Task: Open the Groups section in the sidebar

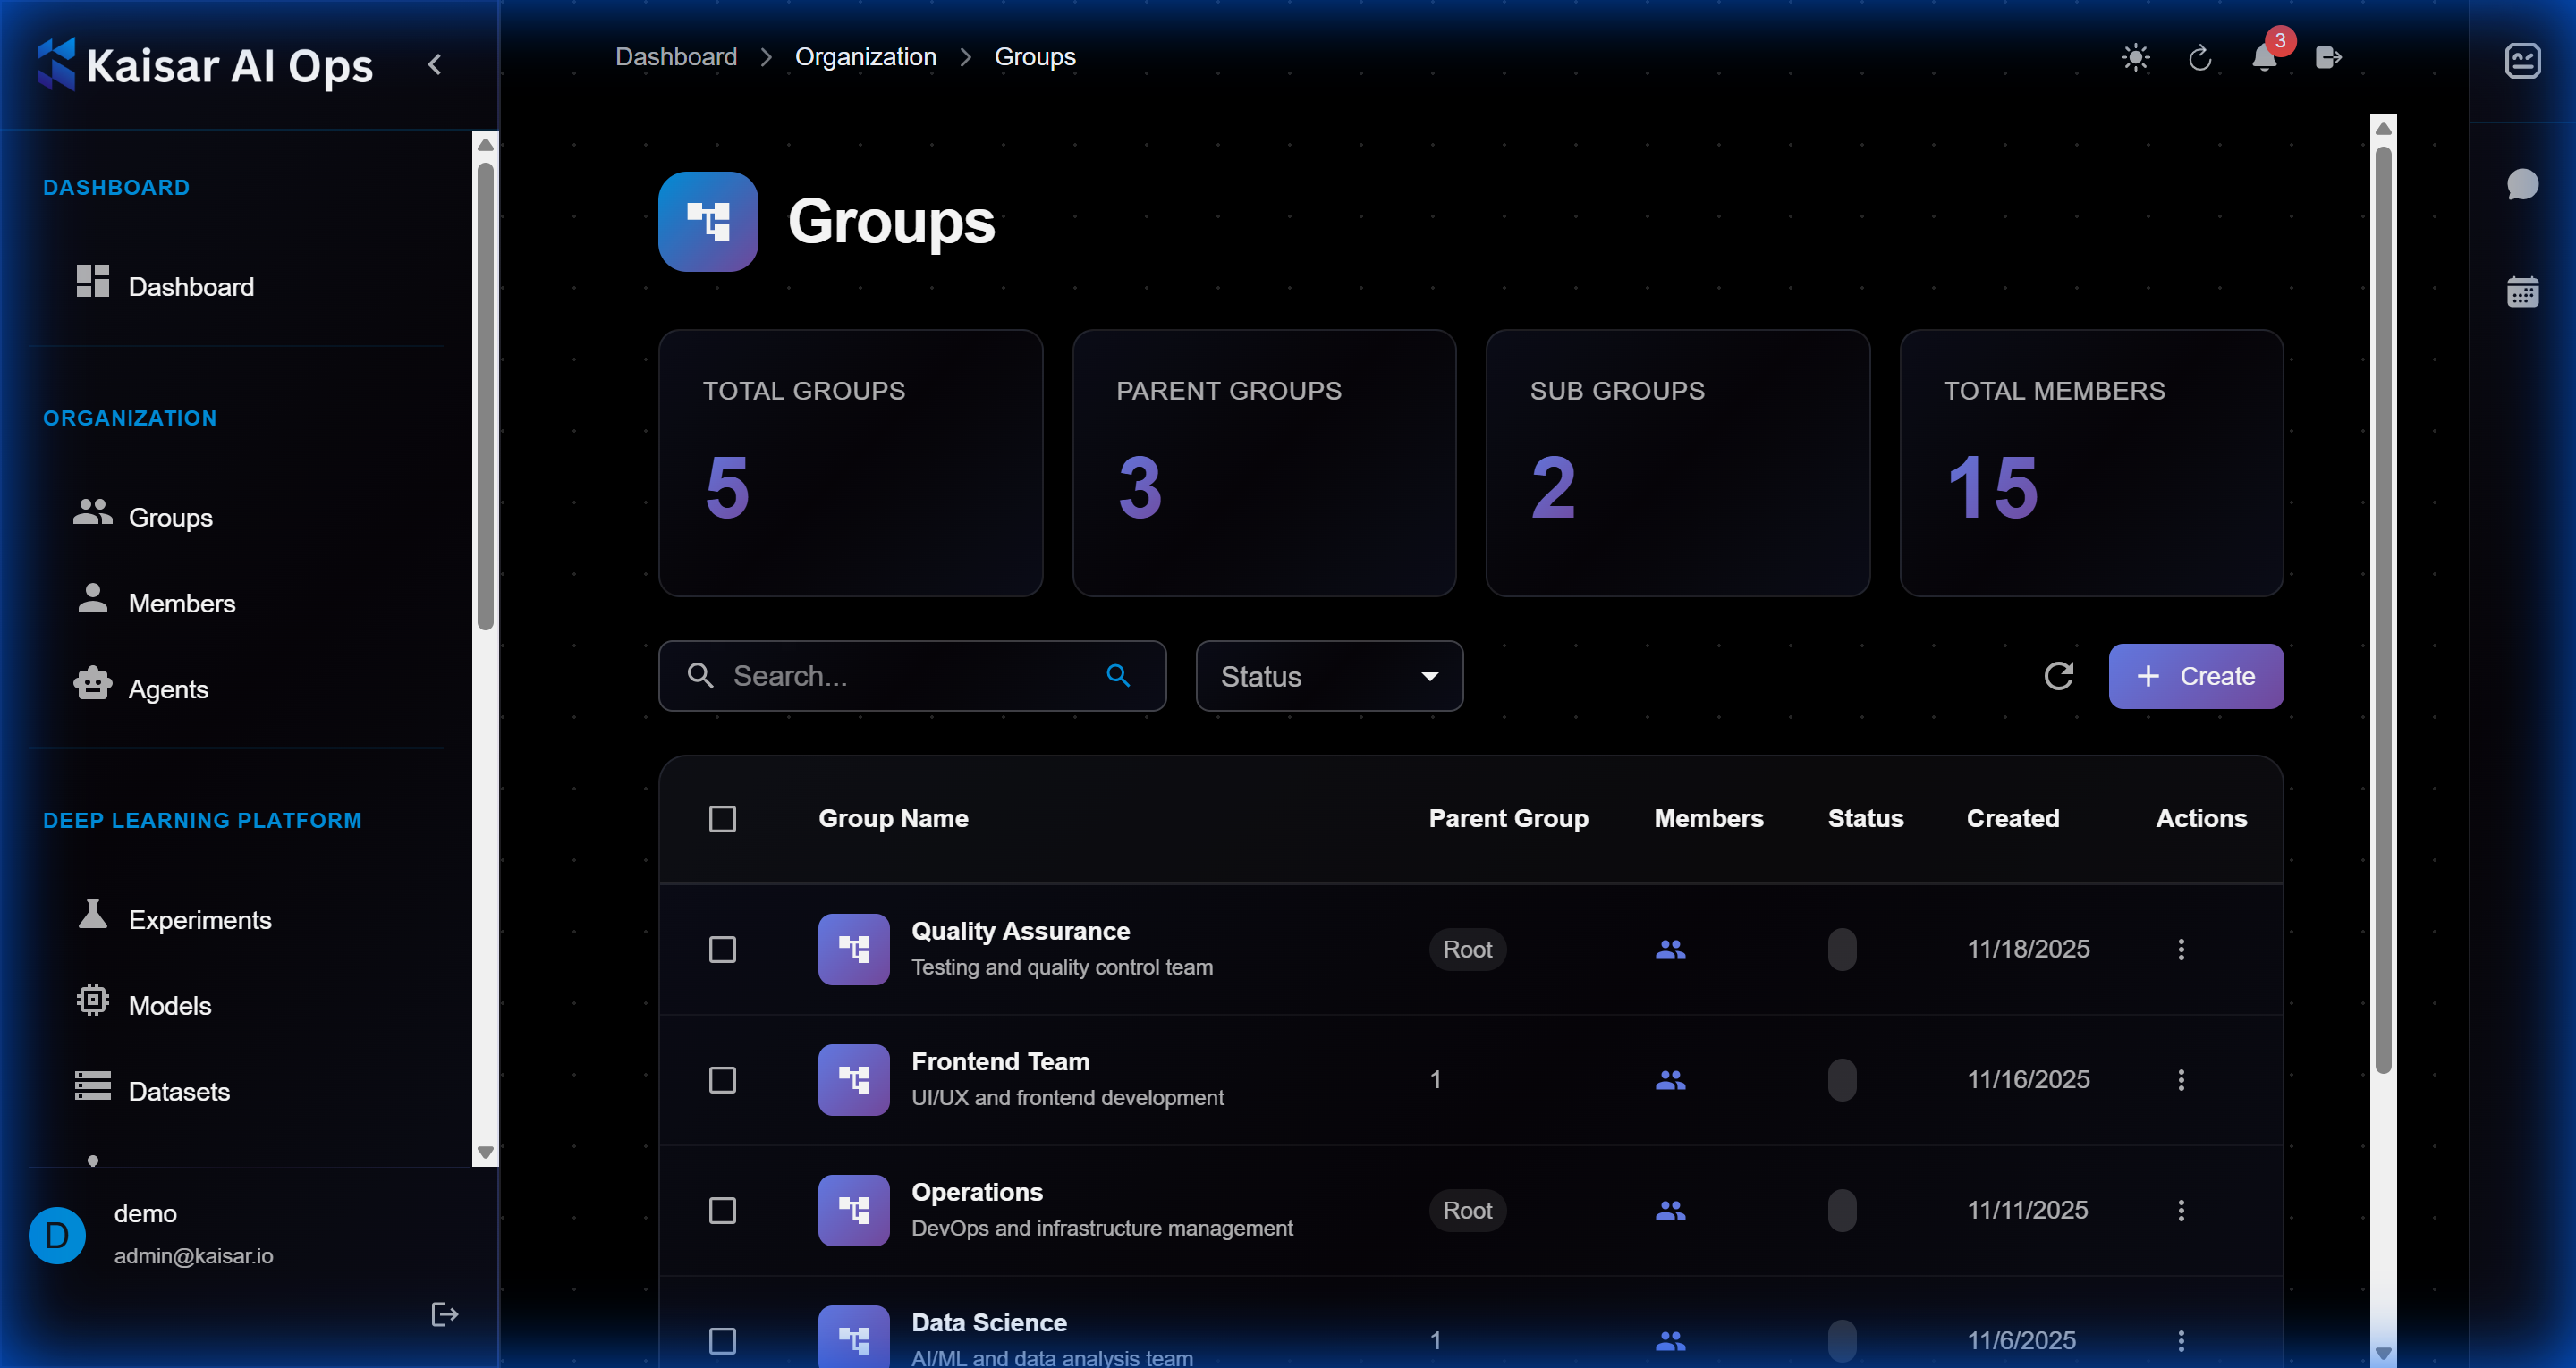Action: [170, 516]
